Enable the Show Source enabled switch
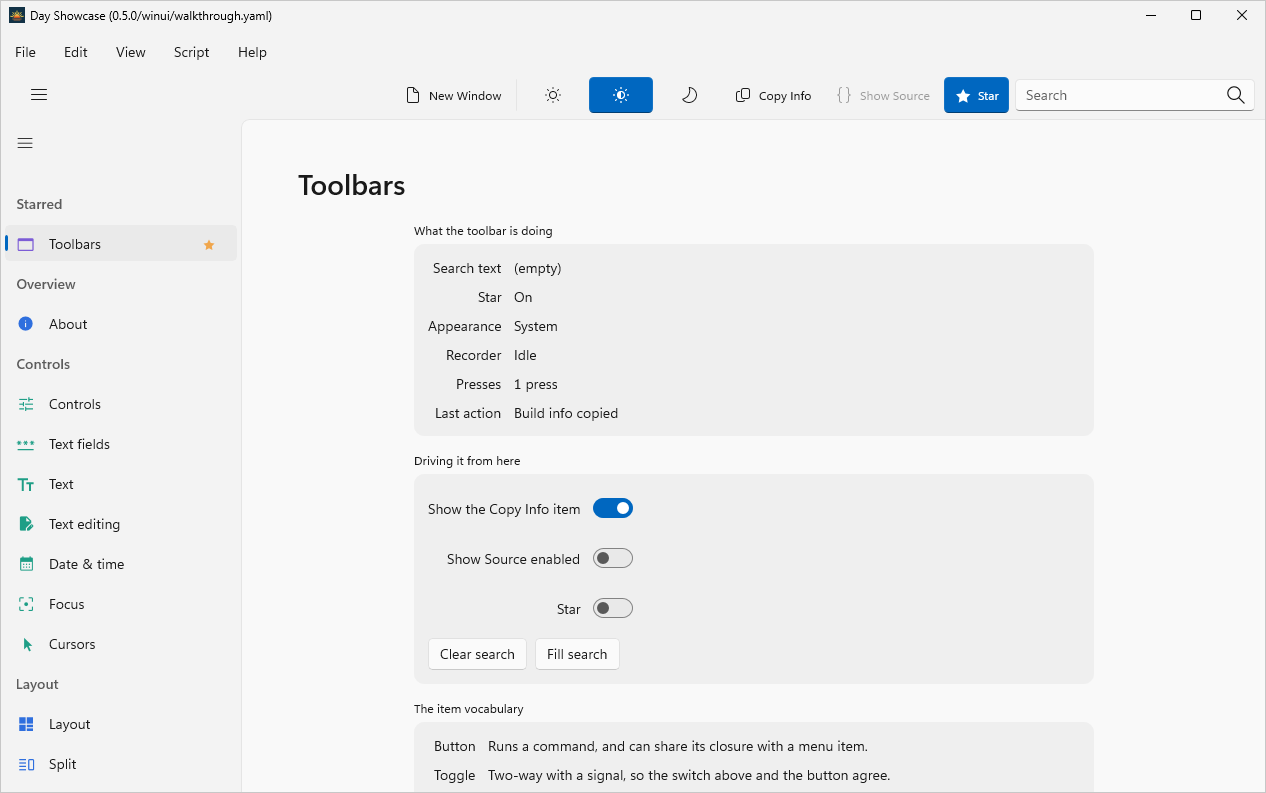1266x793 pixels. pyautogui.click(x=613, y=558)
